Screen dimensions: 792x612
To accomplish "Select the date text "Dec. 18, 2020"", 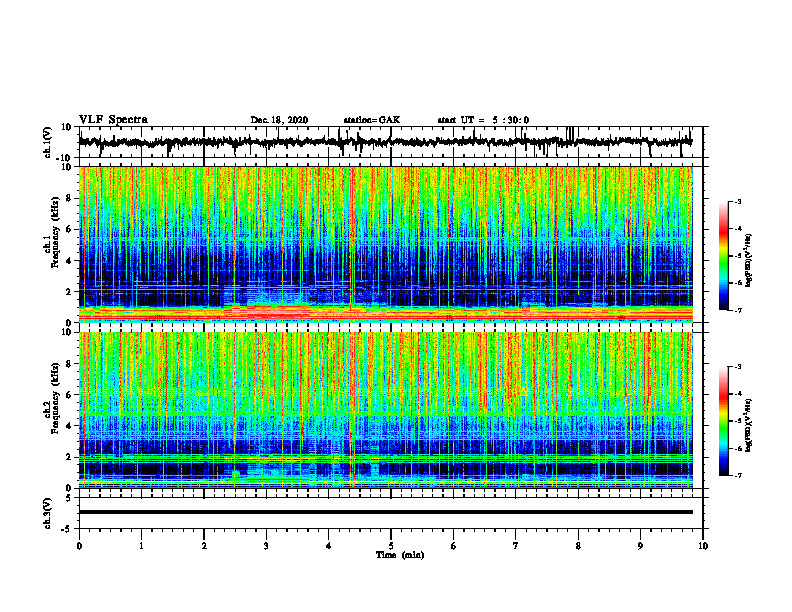I will pos(279,120).
